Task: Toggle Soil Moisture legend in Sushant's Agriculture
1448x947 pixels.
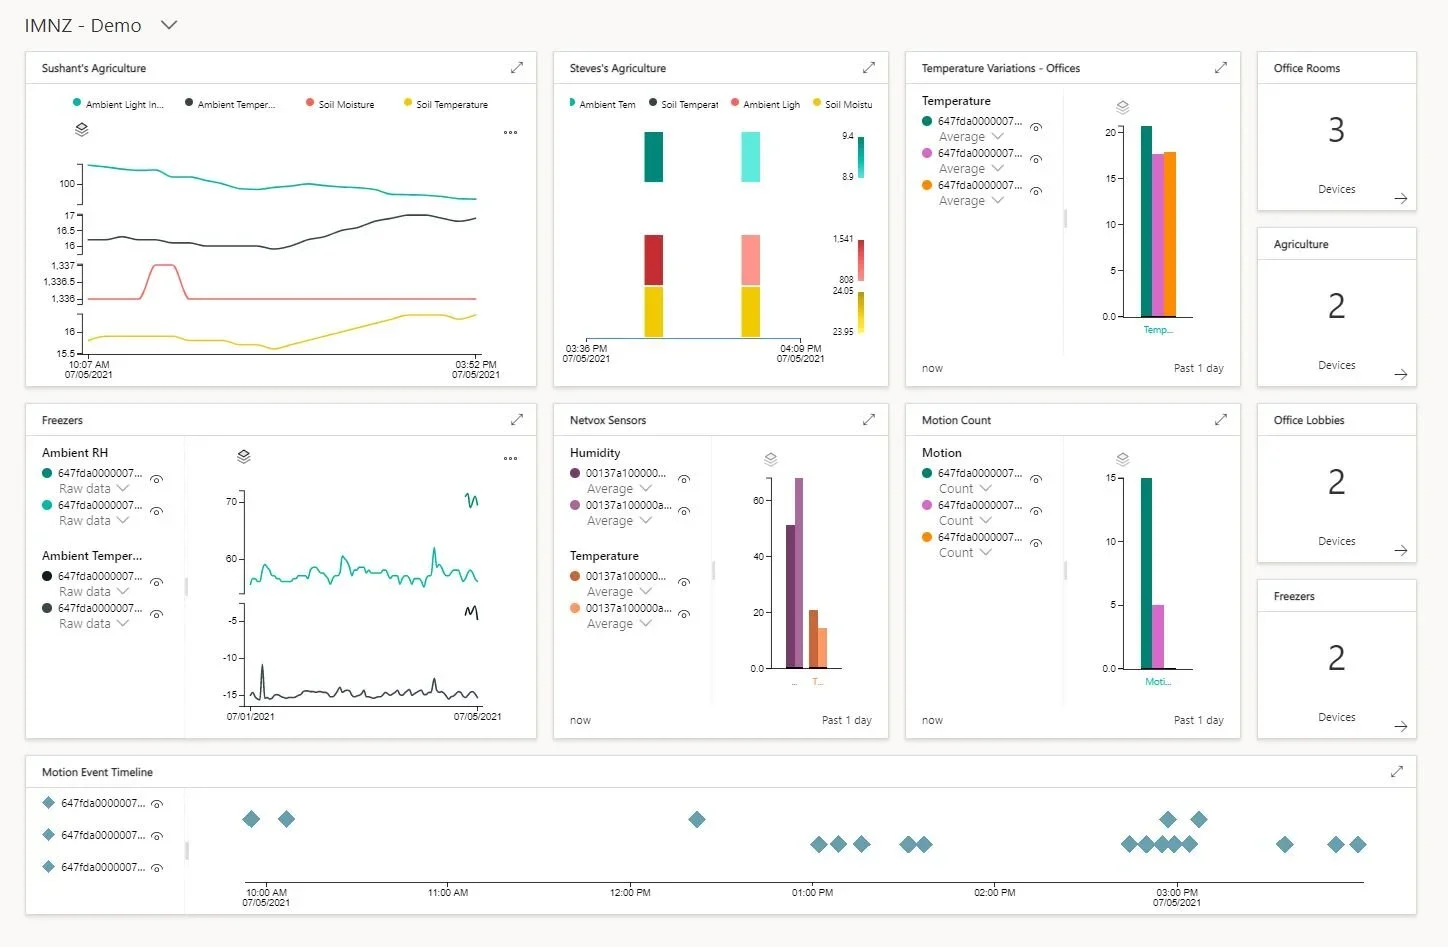Action: pyautogui.click(x=340, y=104)
